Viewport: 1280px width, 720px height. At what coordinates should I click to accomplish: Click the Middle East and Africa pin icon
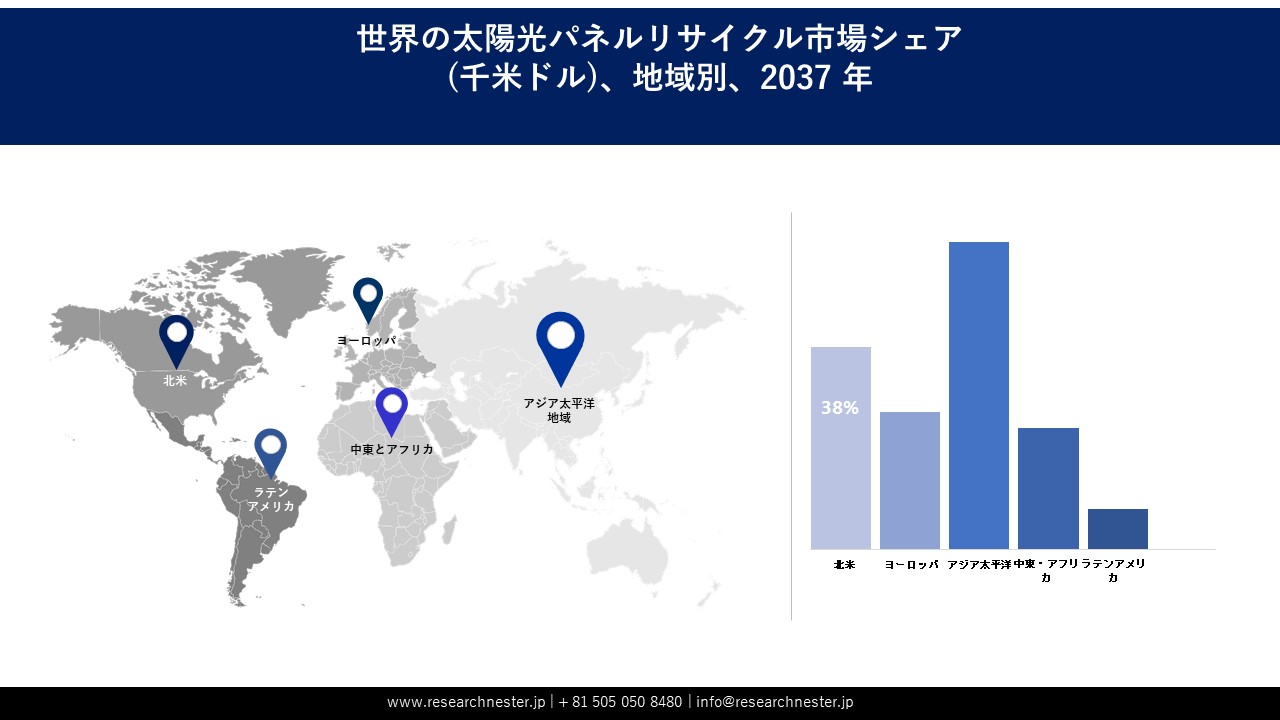(391, 411)
